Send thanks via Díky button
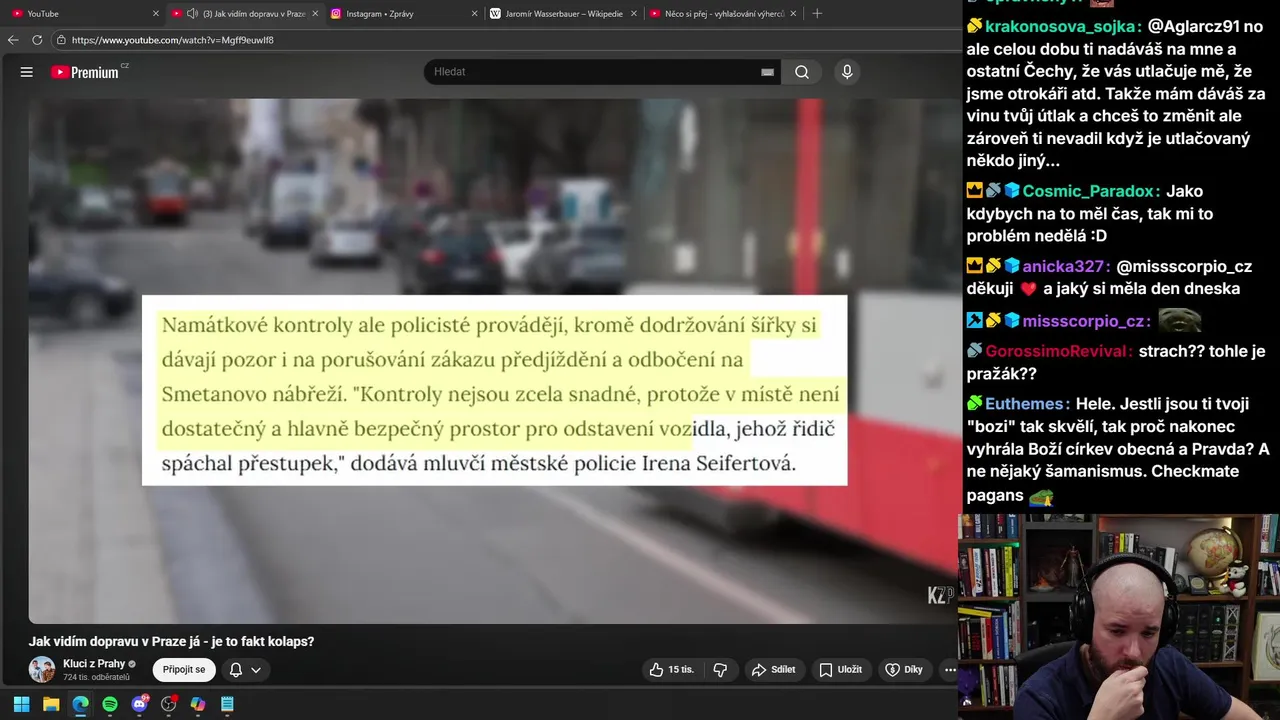Screen dimensions: 1280x720 [x=904, y=670]
